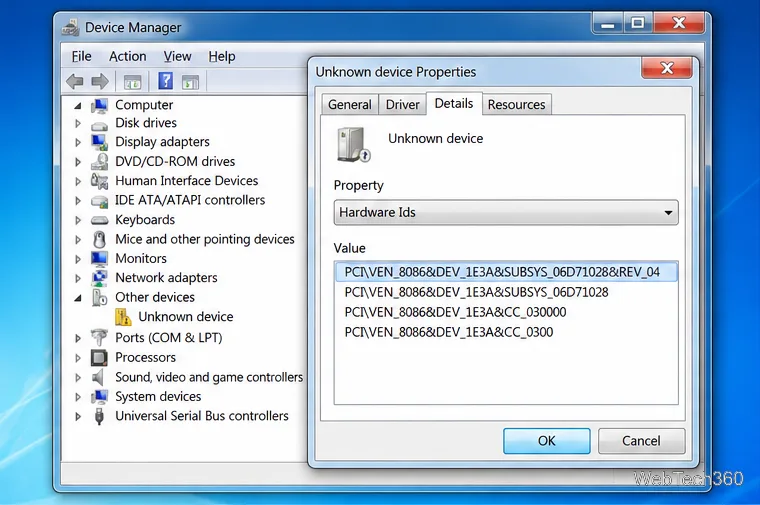Open the File menu

tap(81, 56)
